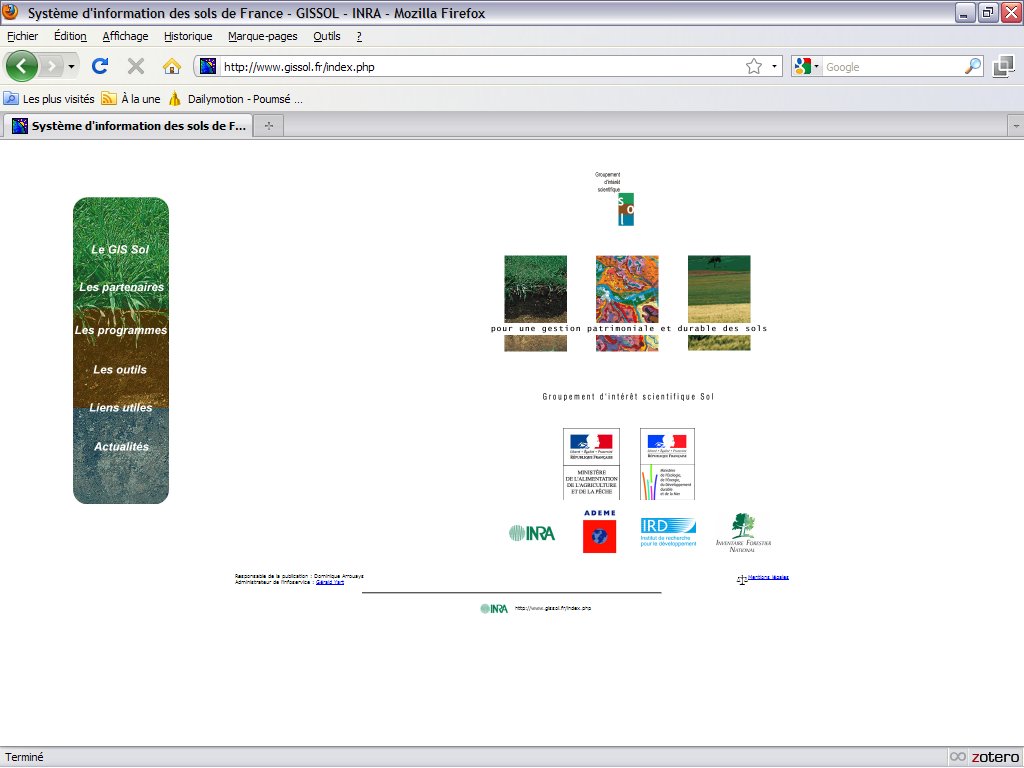
Task: Bookmark this page with the star icon
Action: coord(753,67)
